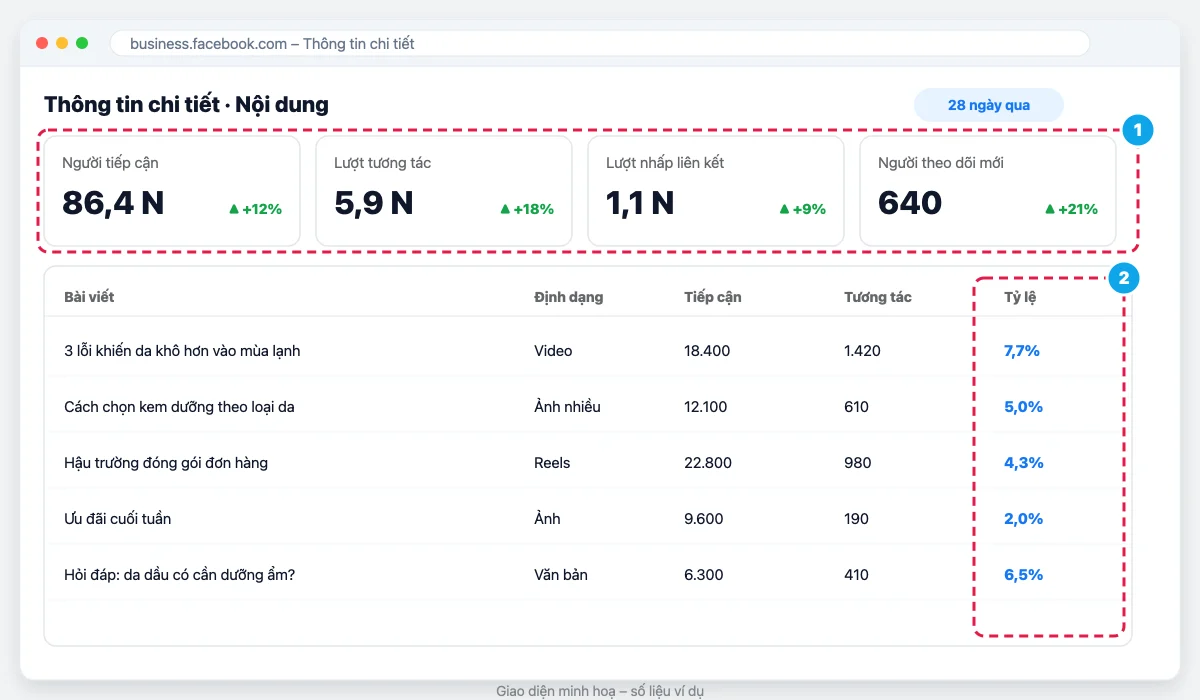
Task: Select the Người theo dõi mới card
Action: [988, 191]
